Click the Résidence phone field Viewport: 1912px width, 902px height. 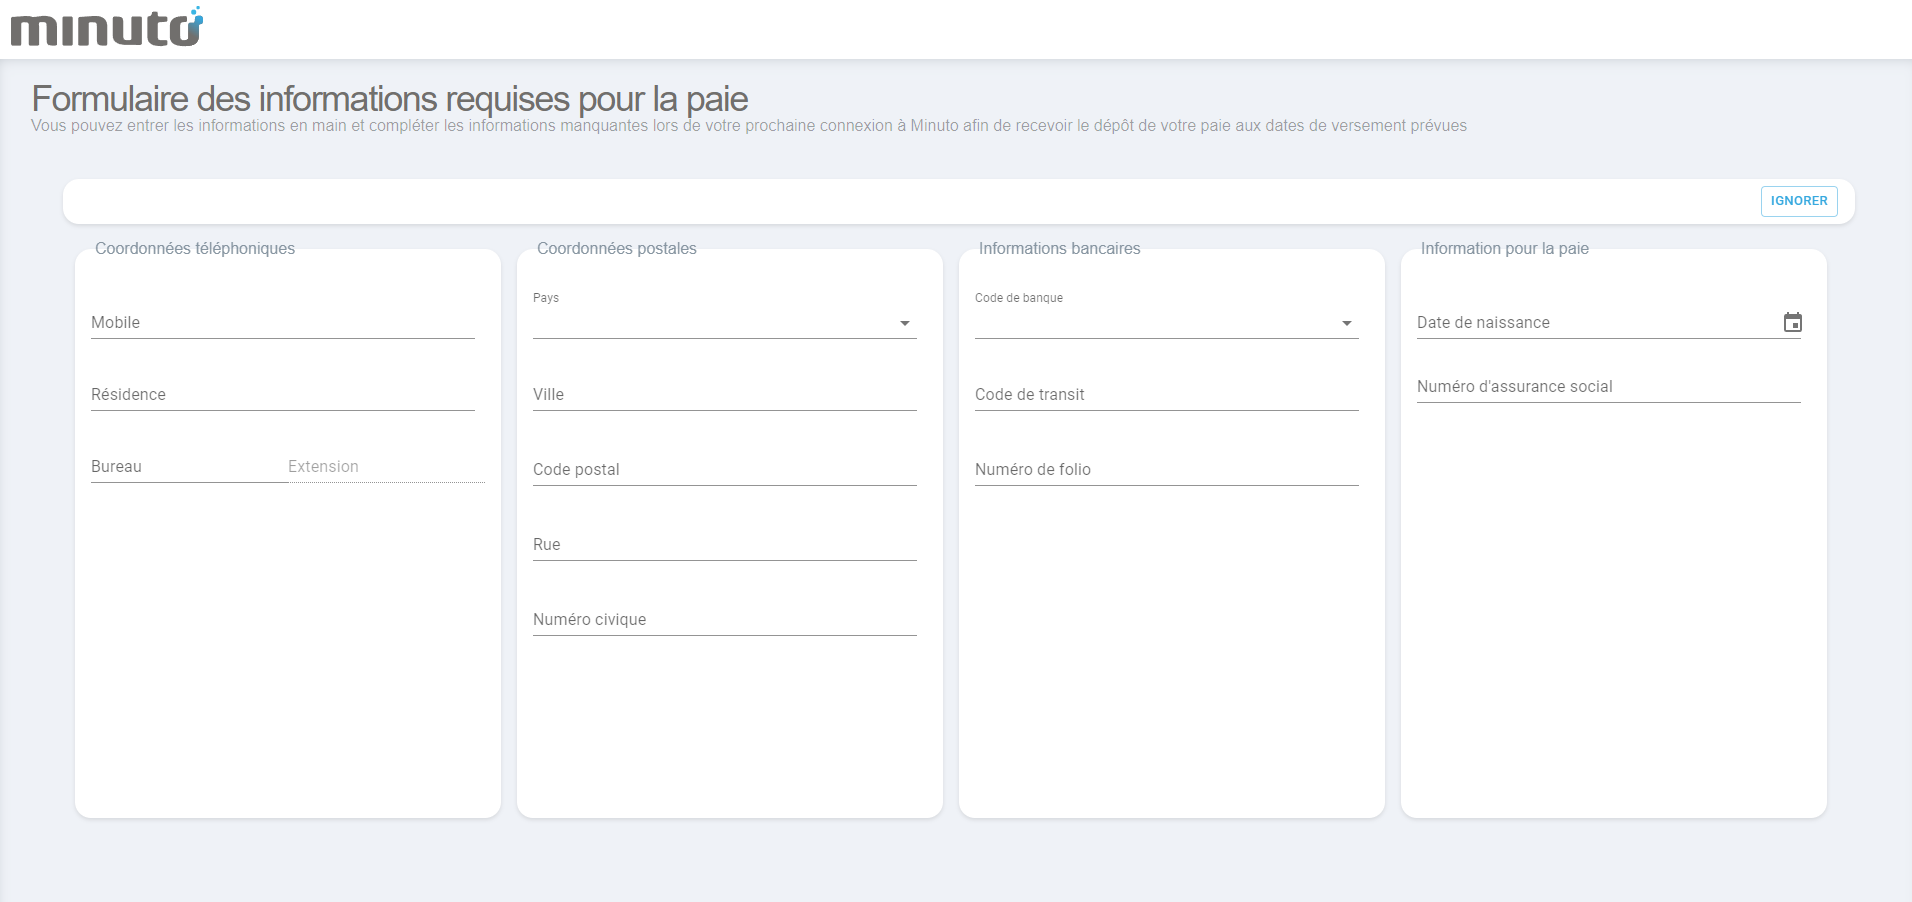(282, 395)
